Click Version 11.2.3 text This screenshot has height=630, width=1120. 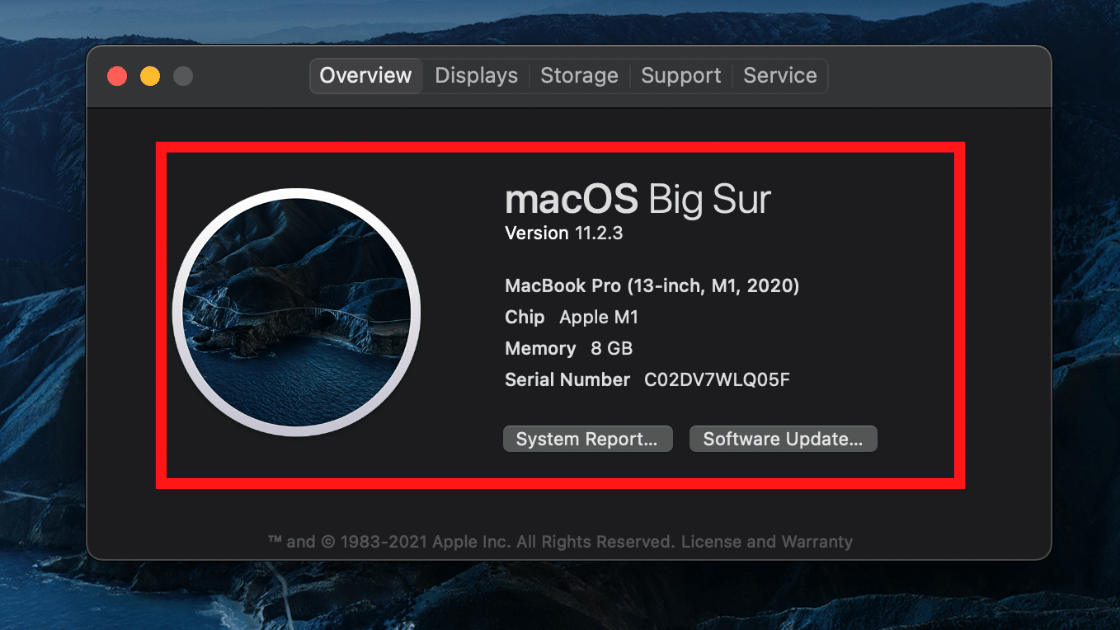564,233
